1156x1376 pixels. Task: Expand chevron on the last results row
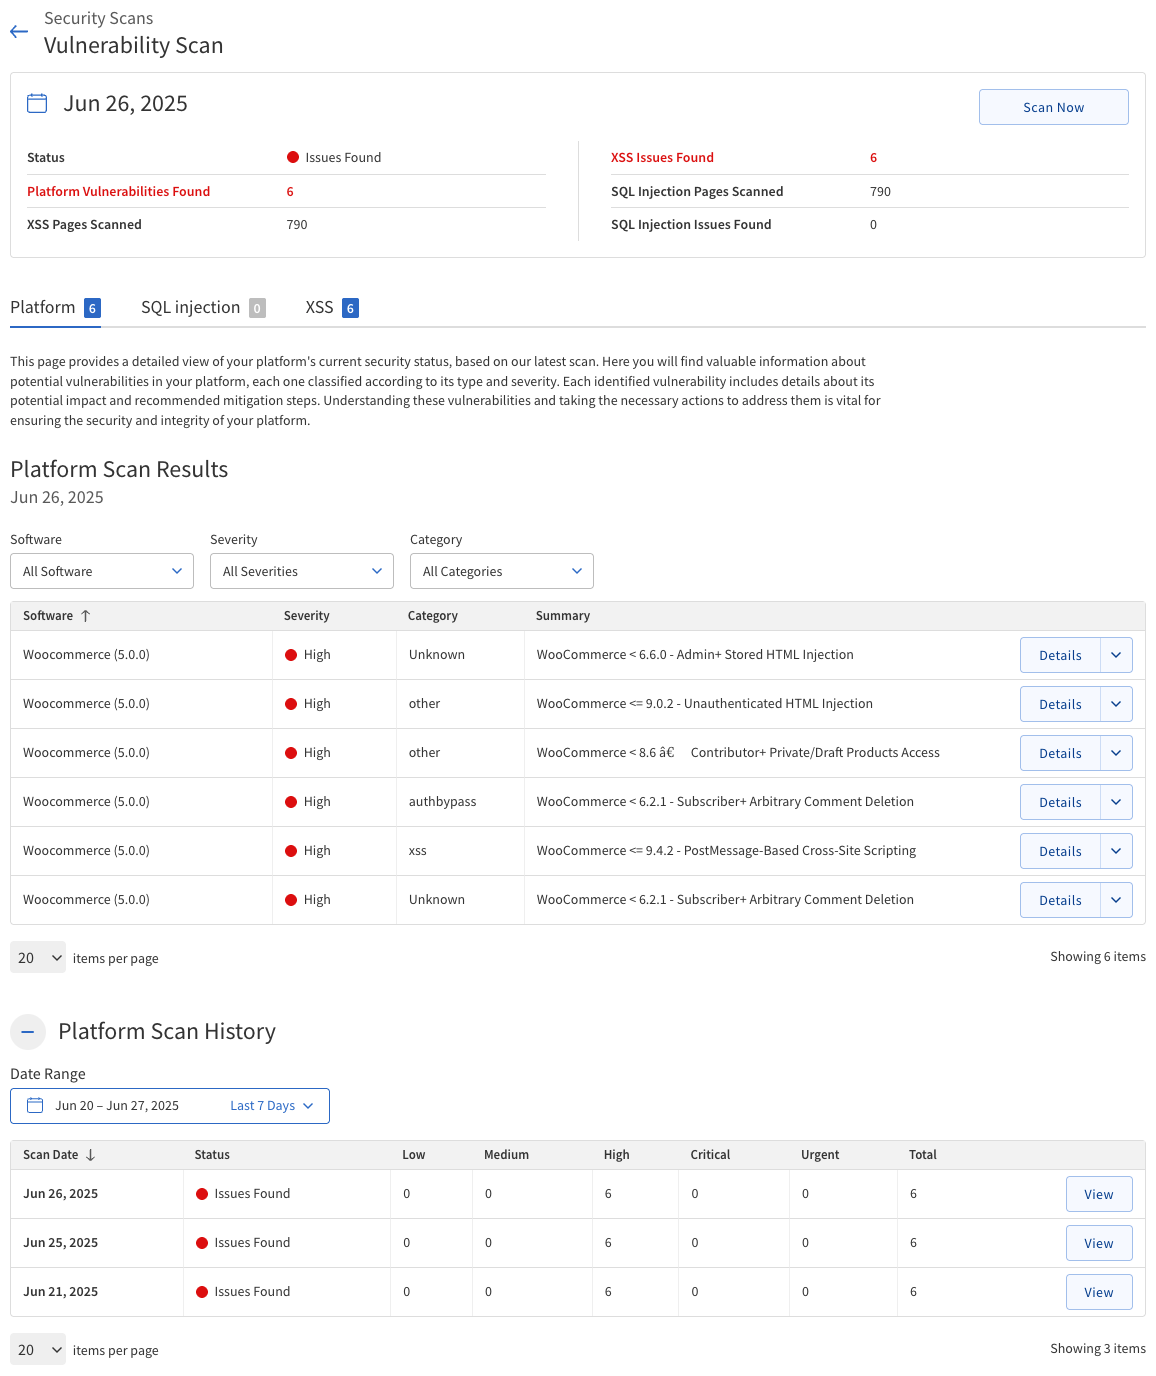pos(1116,900)
